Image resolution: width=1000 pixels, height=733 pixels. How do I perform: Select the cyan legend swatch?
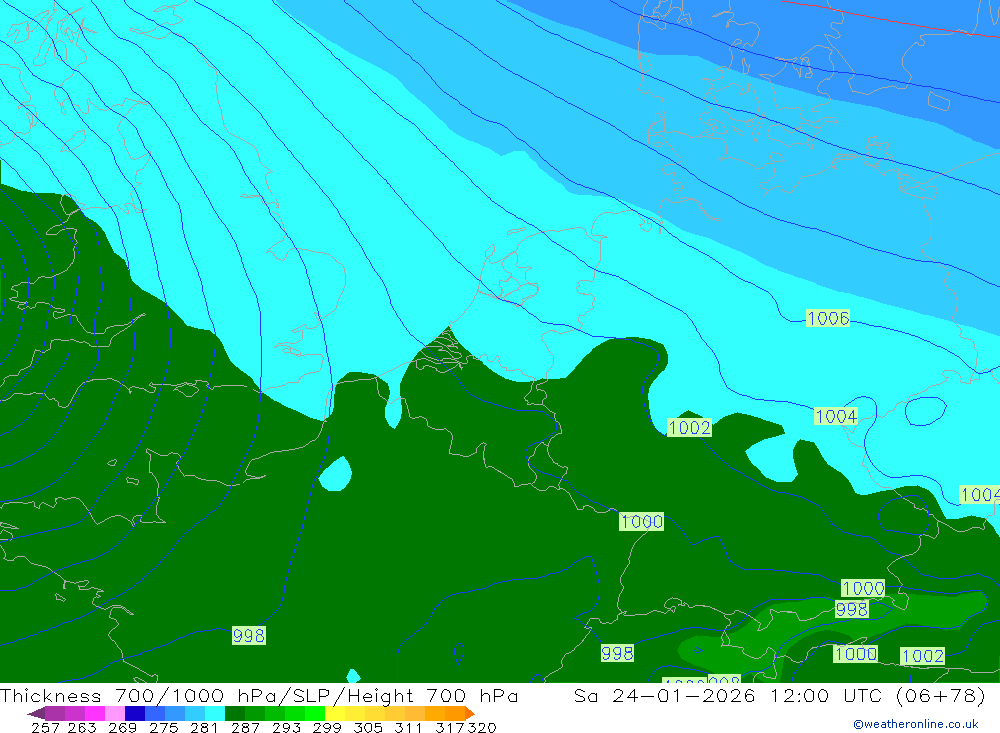coord(215,713)
